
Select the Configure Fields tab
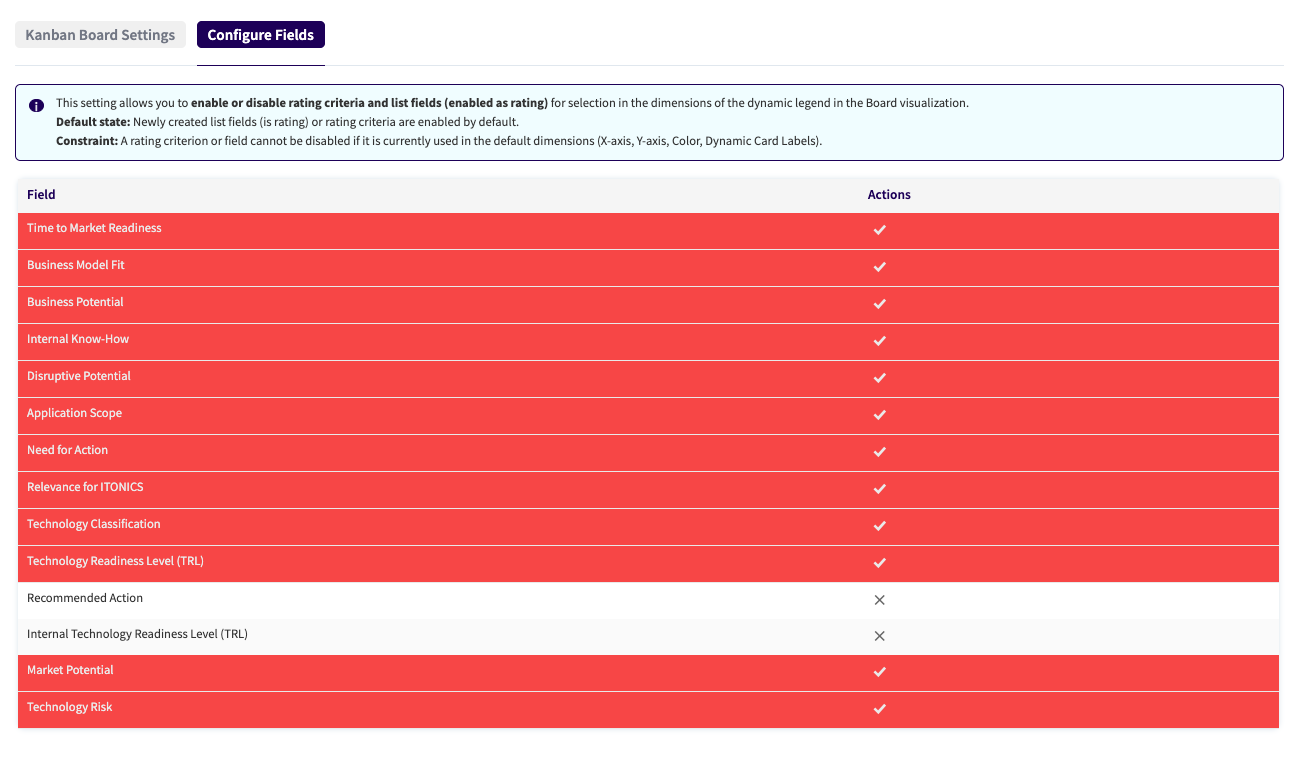(x=260, y=35)
